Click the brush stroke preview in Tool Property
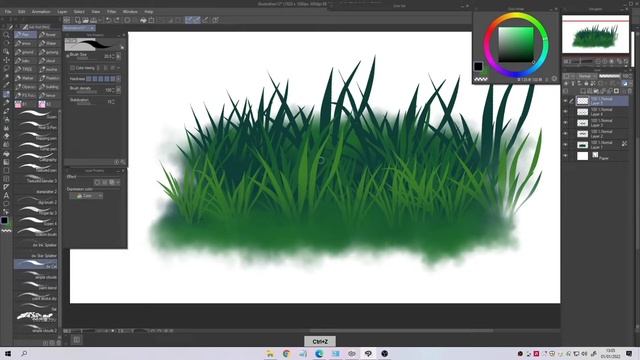Viewport: 640px width, 360px height. pyautogui.click(x=94, y=44)
